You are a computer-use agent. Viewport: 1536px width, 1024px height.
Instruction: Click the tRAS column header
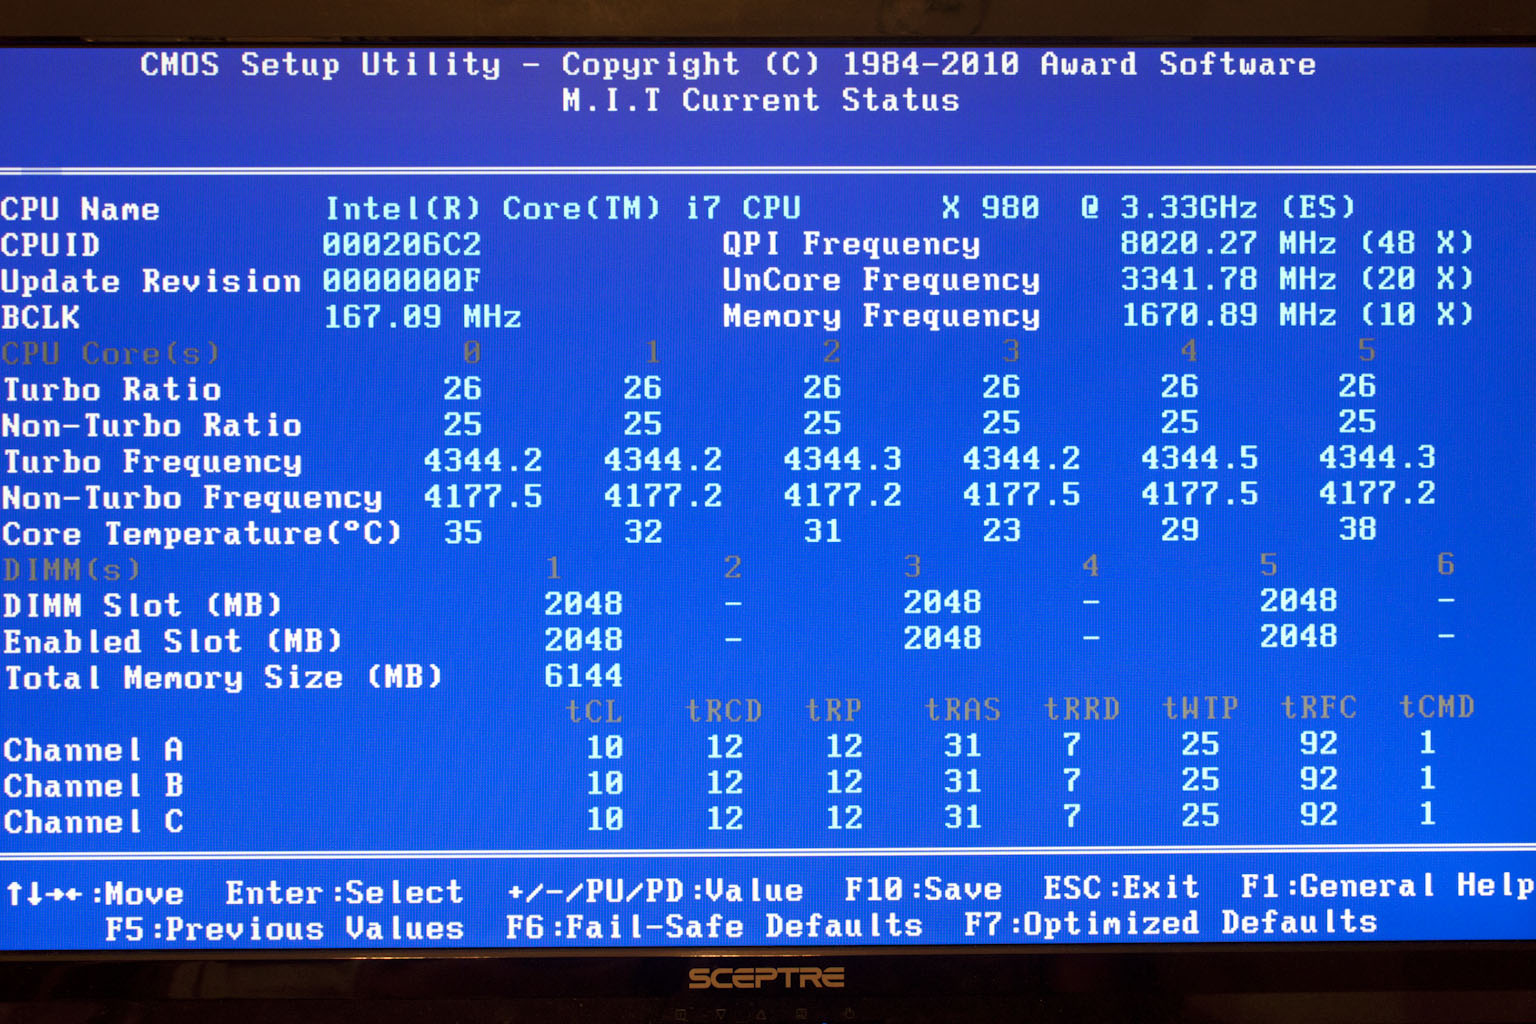[962, 710]
